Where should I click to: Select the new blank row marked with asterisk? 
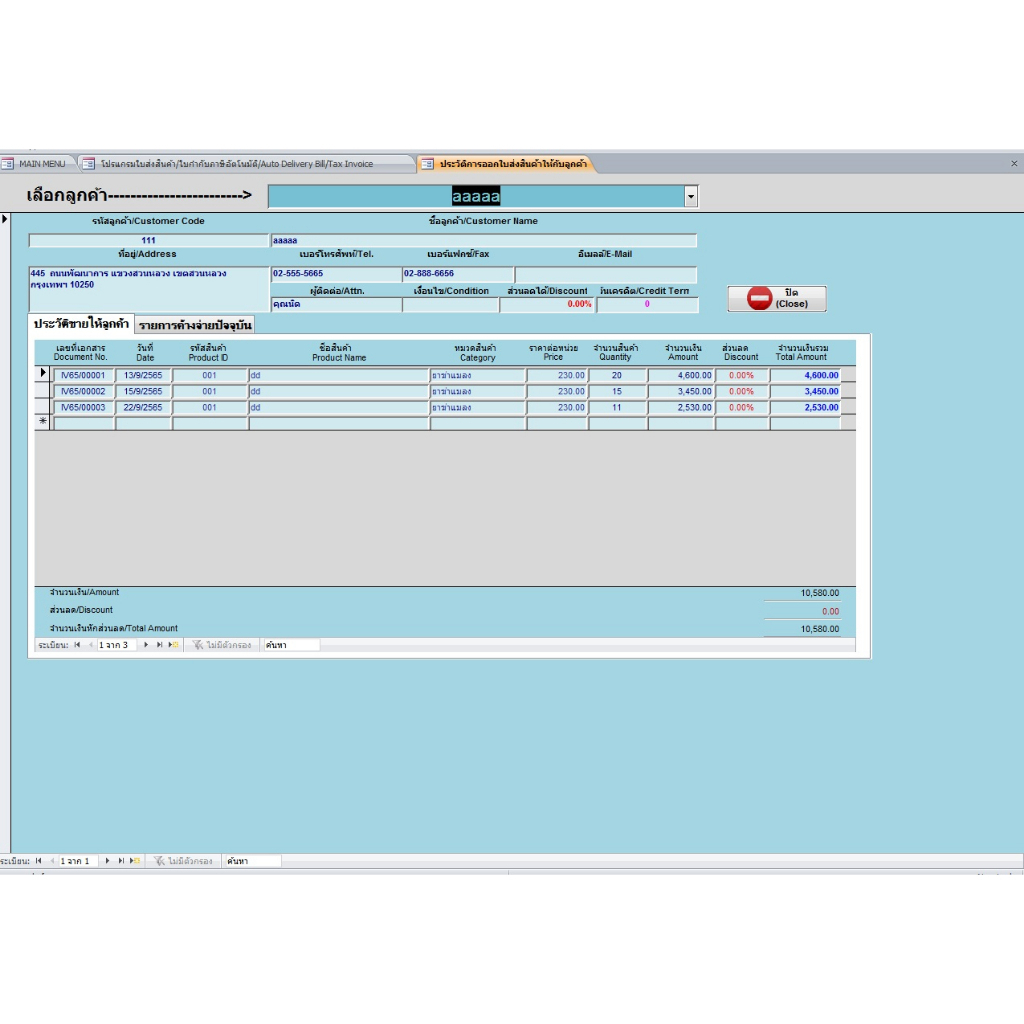click(x=43, y=423)
